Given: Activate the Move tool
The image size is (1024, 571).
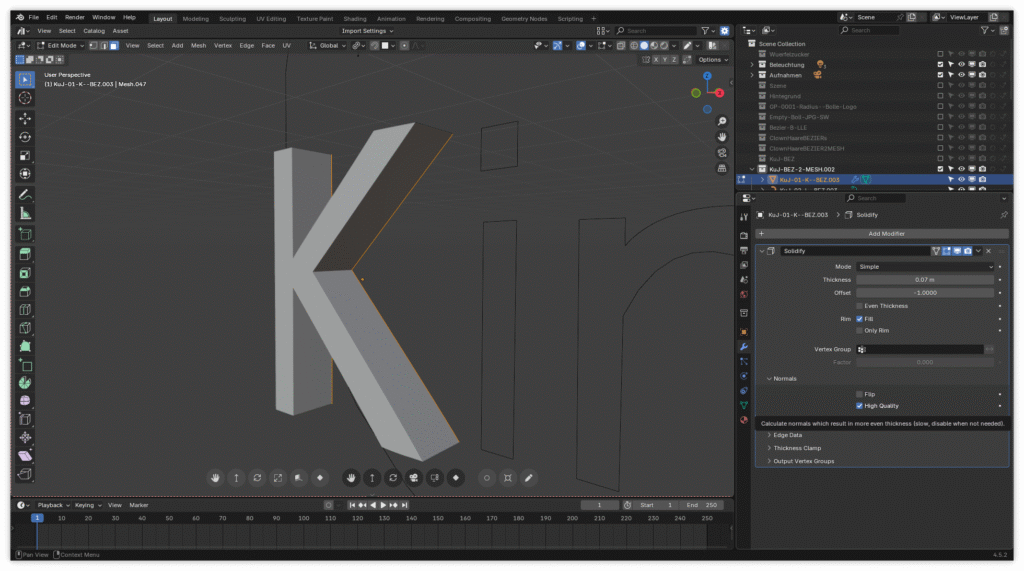Looking at the screenshot, I should tap(25, 119).
